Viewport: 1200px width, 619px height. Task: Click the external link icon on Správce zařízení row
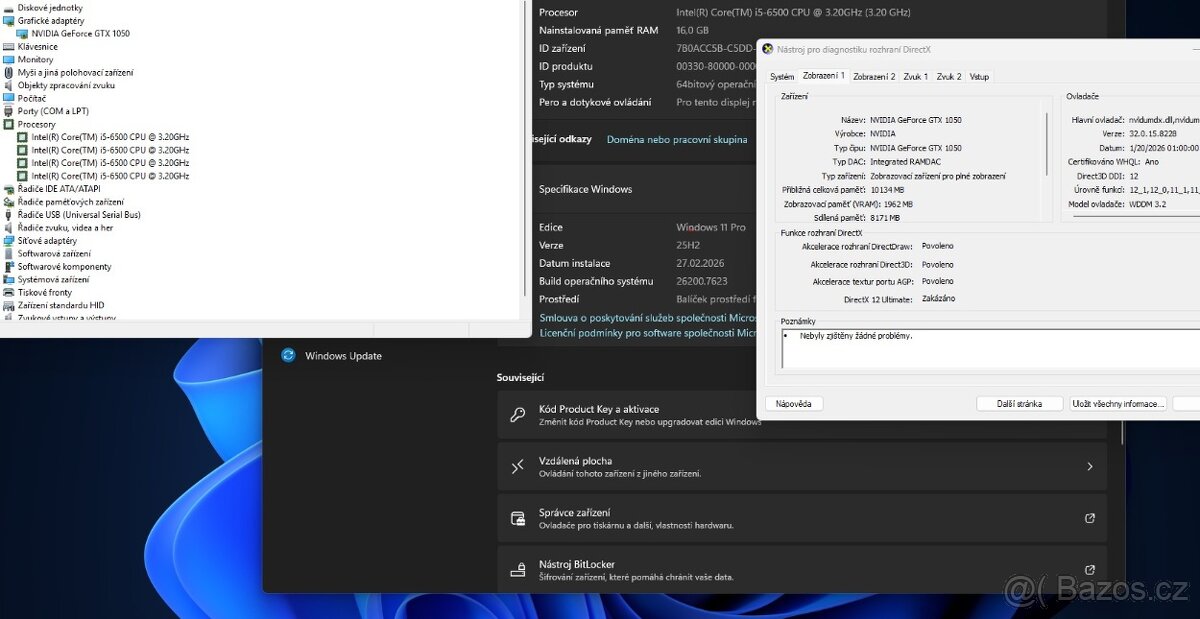[x=1090, y=518]
